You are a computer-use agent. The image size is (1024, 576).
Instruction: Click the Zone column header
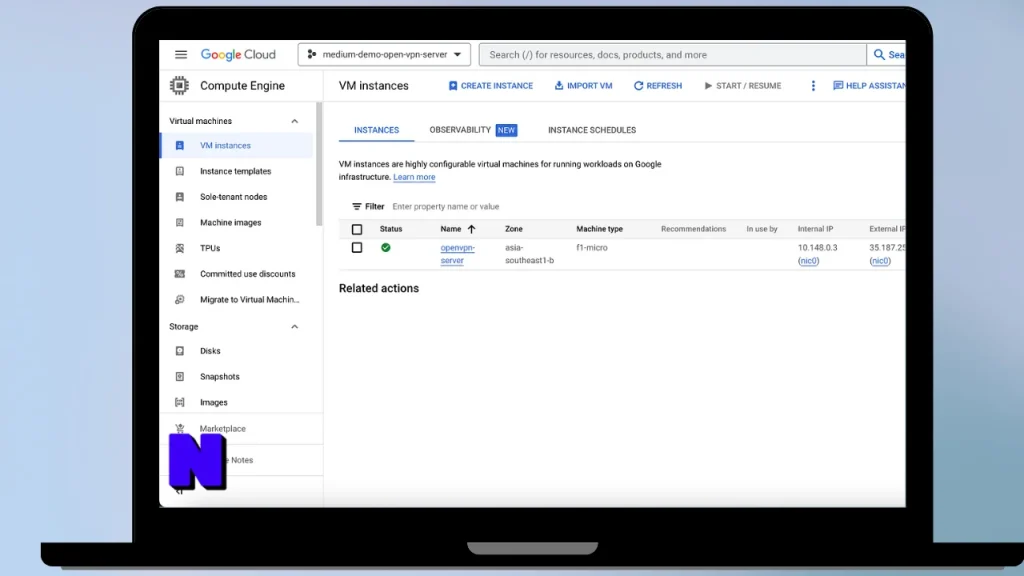pyautogui.click(x=513, y=229)
